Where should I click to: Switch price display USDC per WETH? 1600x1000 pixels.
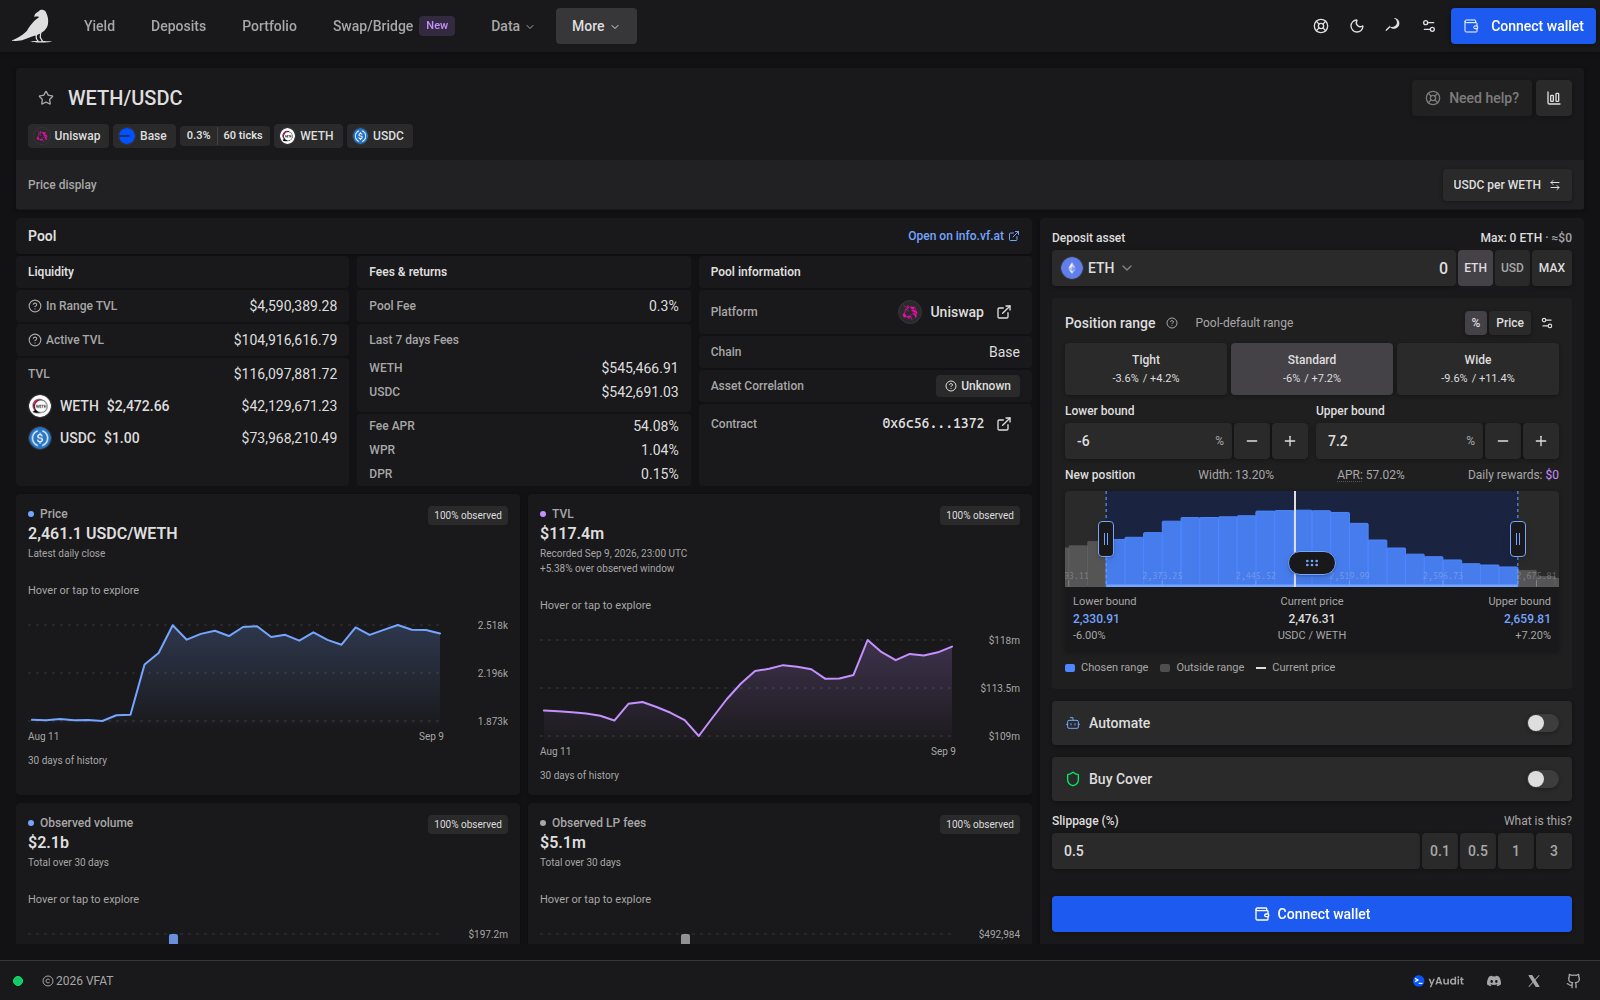[x=1507, y=185]
